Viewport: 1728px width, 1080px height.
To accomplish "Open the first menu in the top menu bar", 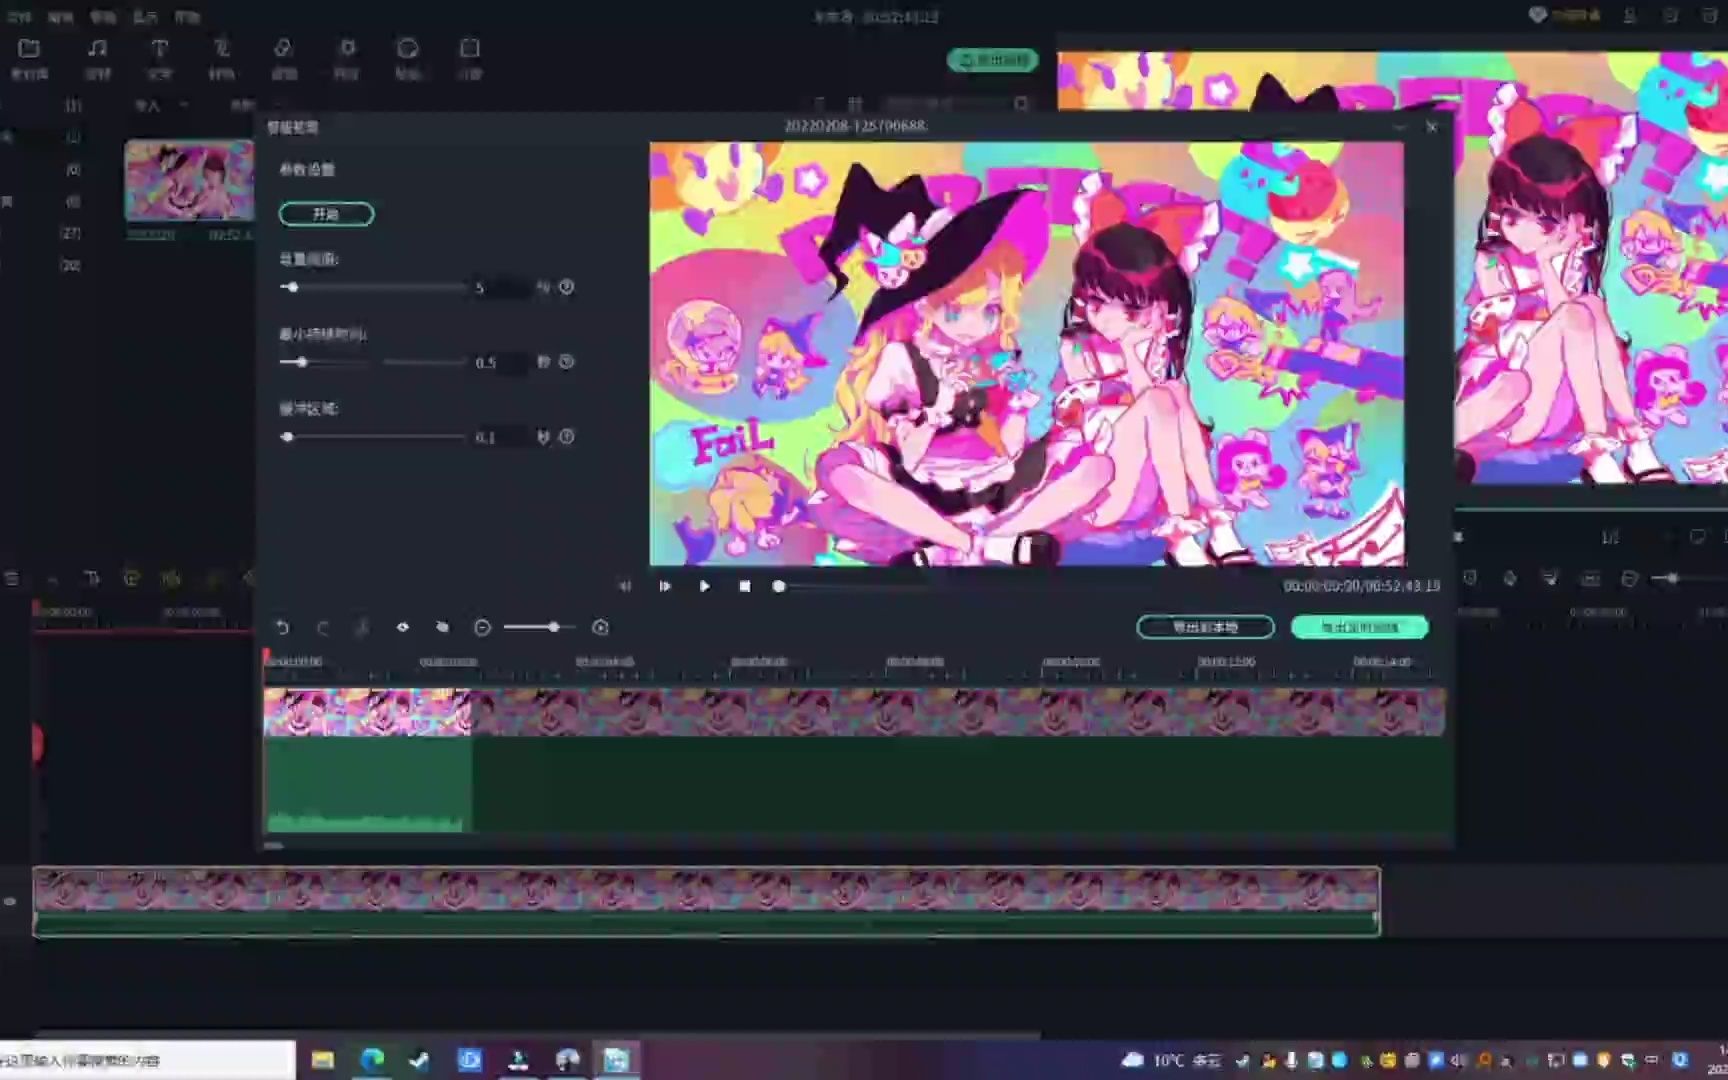I will [x=19, y=17].
